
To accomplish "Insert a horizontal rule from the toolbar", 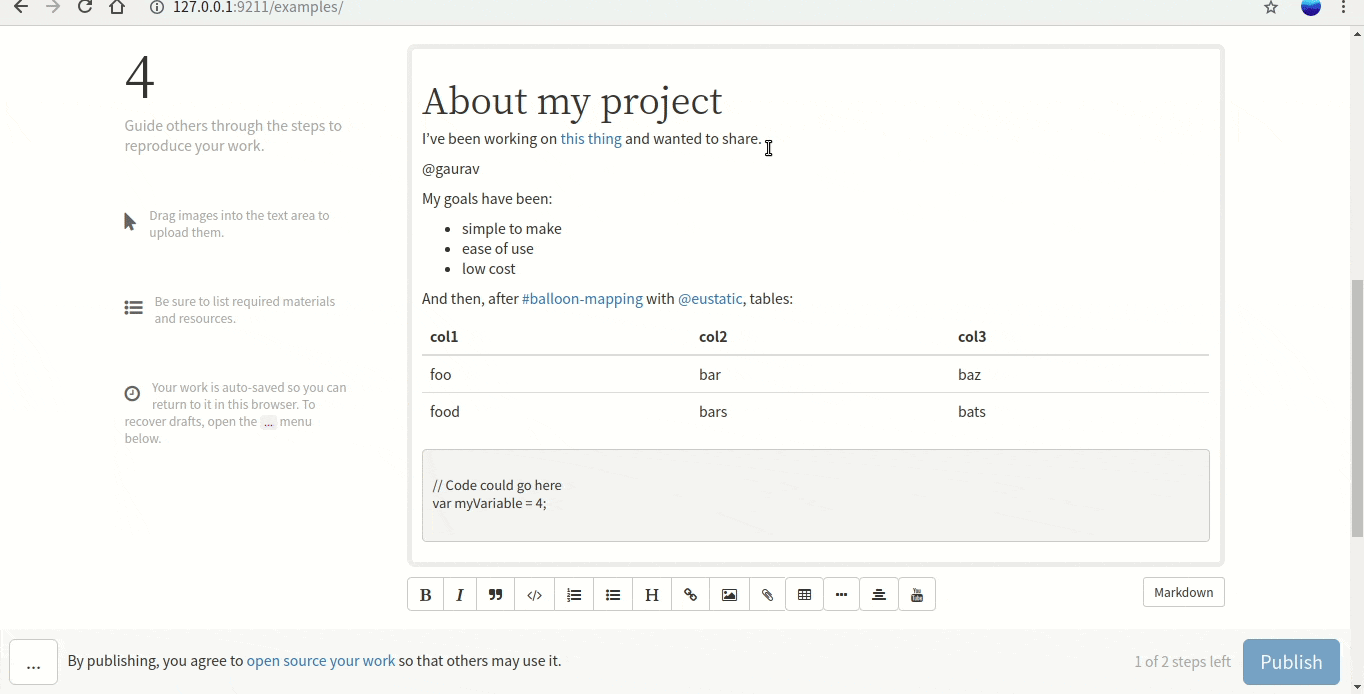I will 842,595.
